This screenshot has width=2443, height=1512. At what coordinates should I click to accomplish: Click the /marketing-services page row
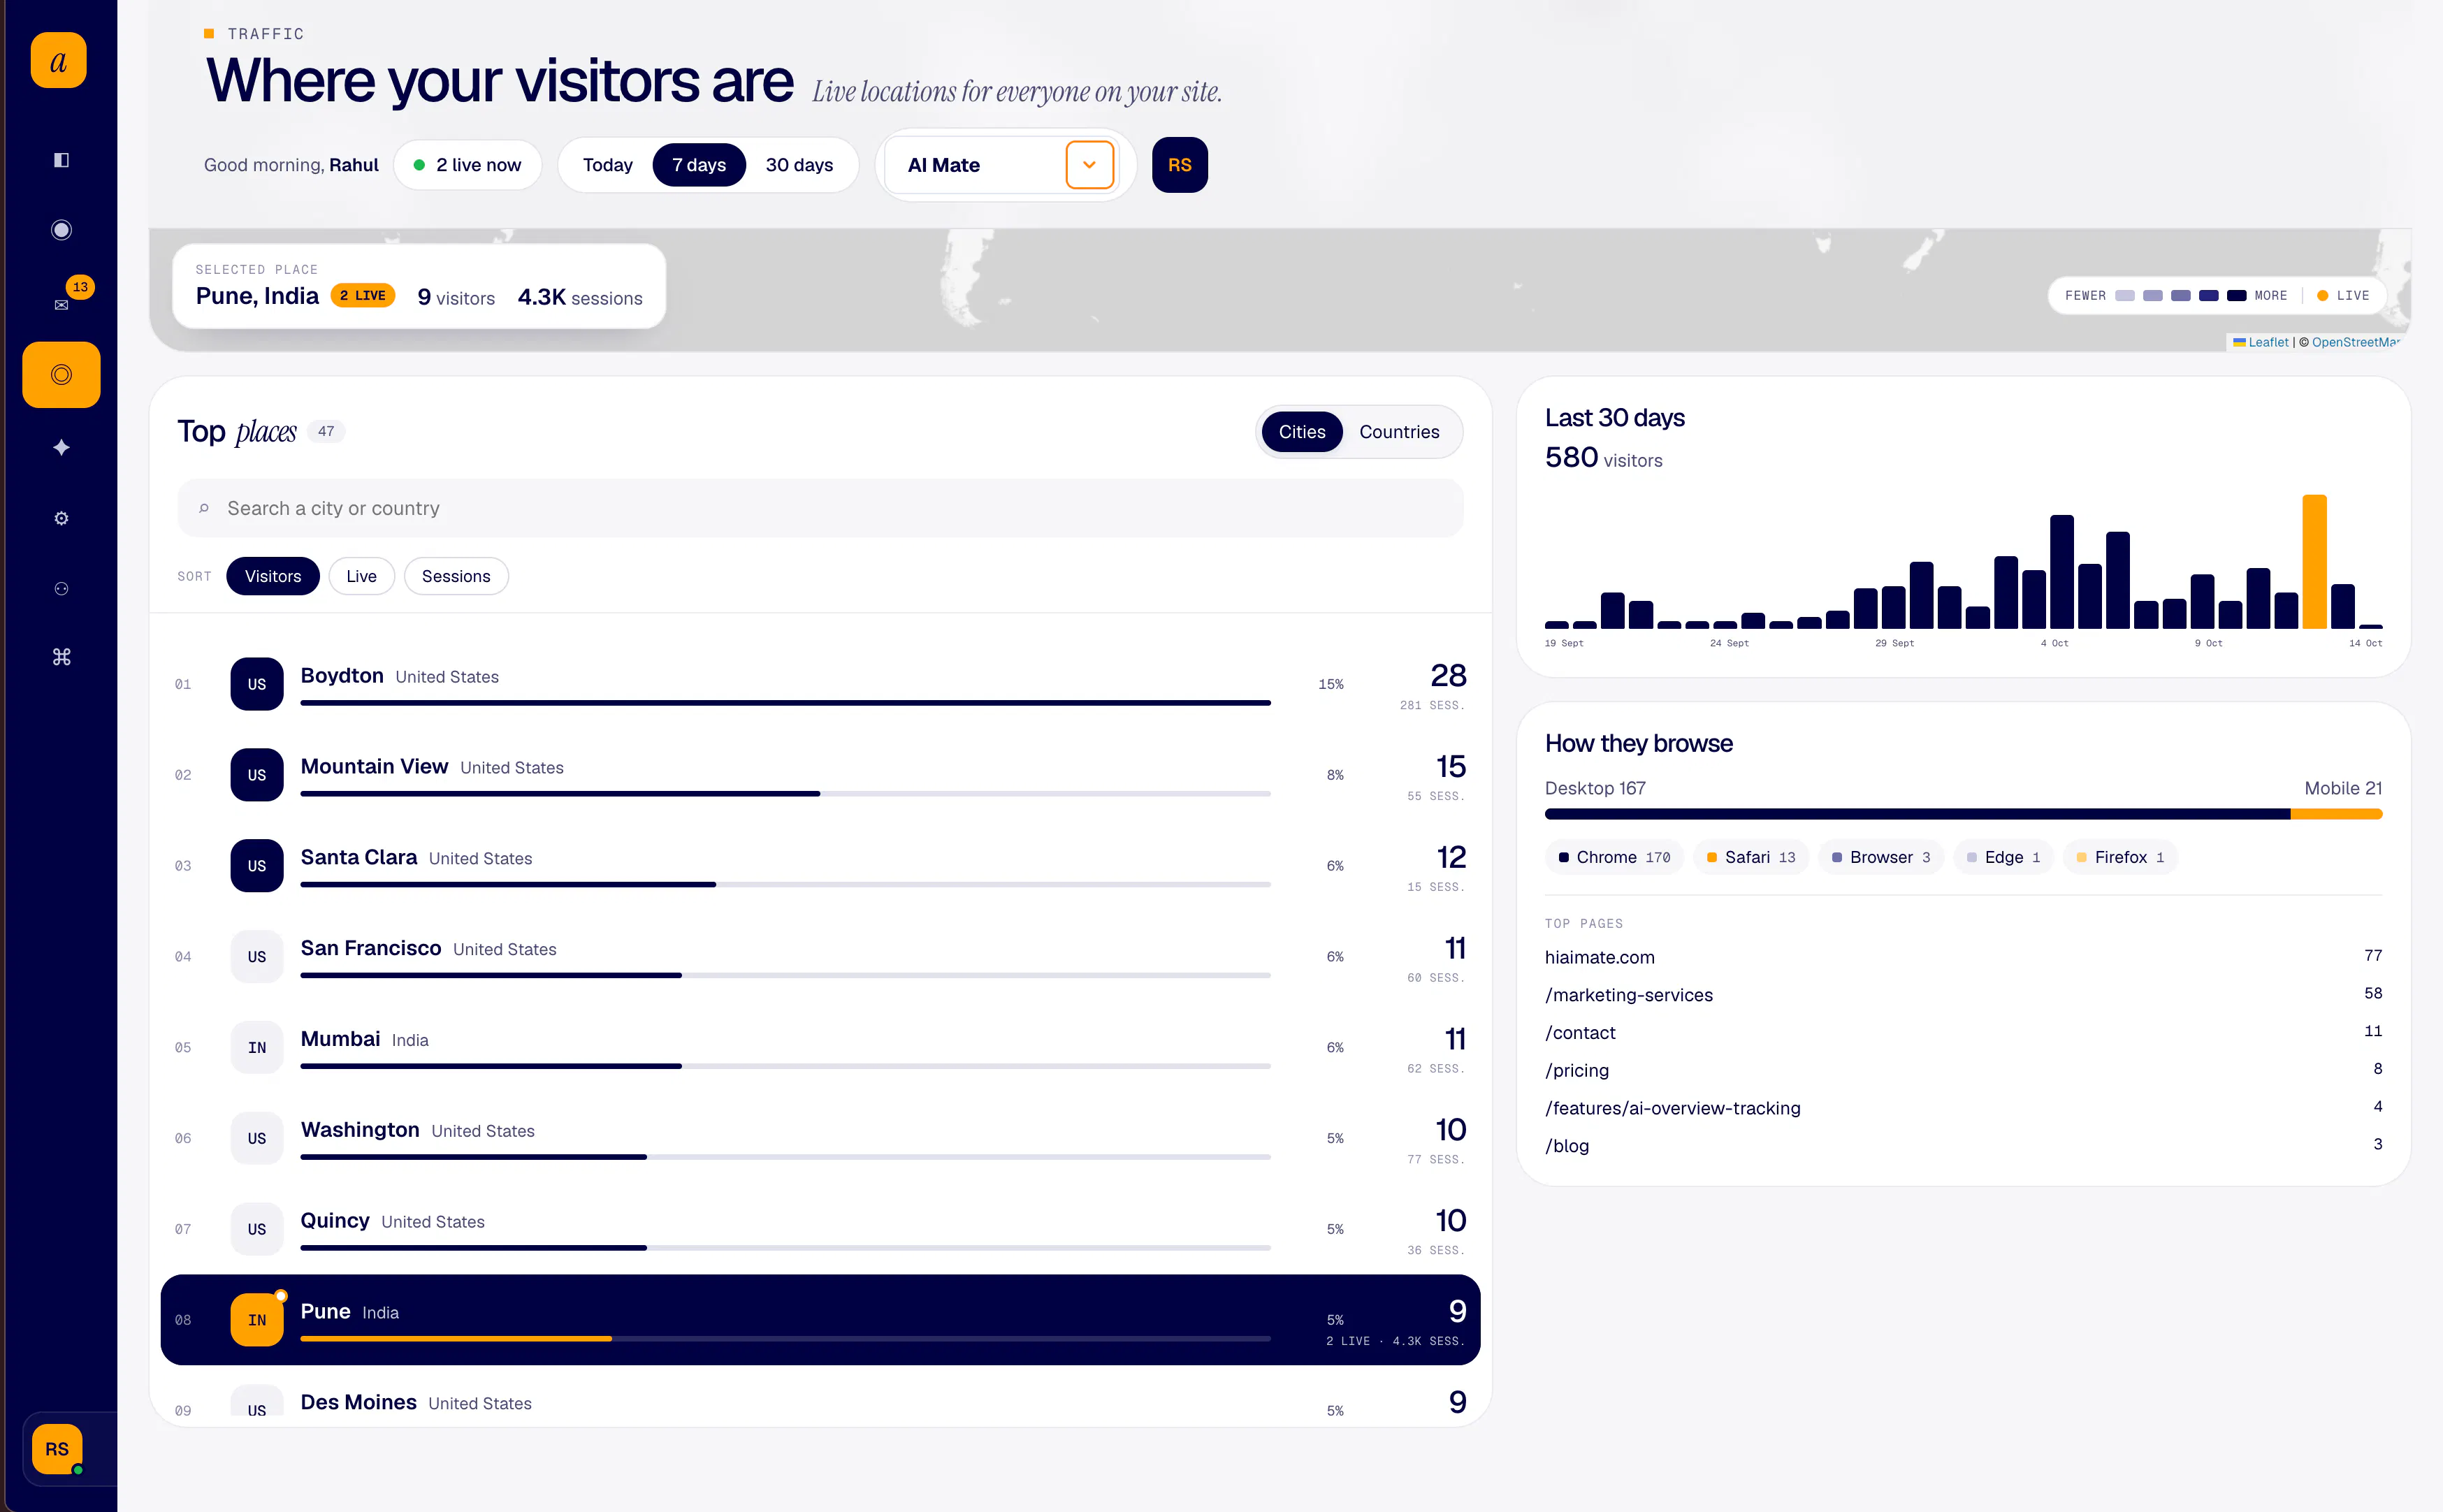tap(1963, 995)
